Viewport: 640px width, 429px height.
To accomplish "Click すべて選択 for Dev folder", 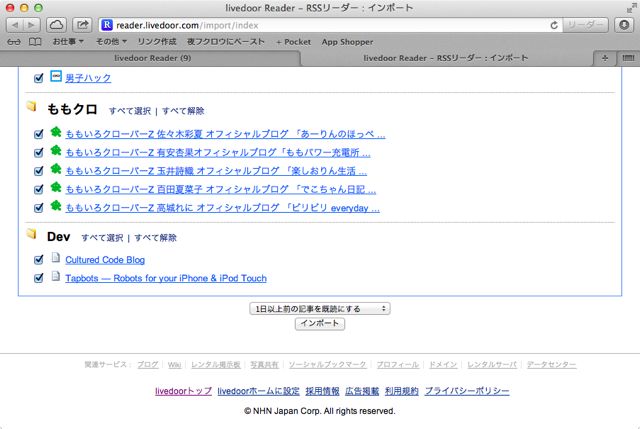I will click(102, 238).
